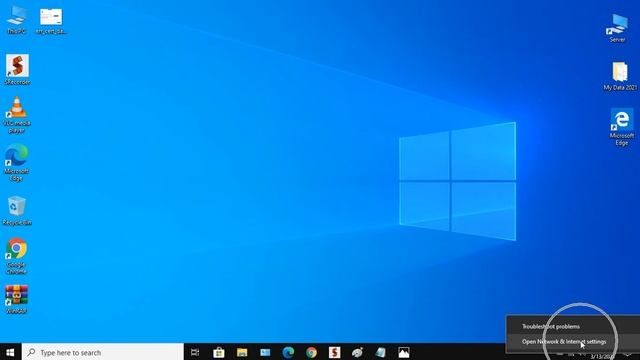Open the Windows Start menu
Image resolution: width=640 pixels, height=360 pixels.
11,352
